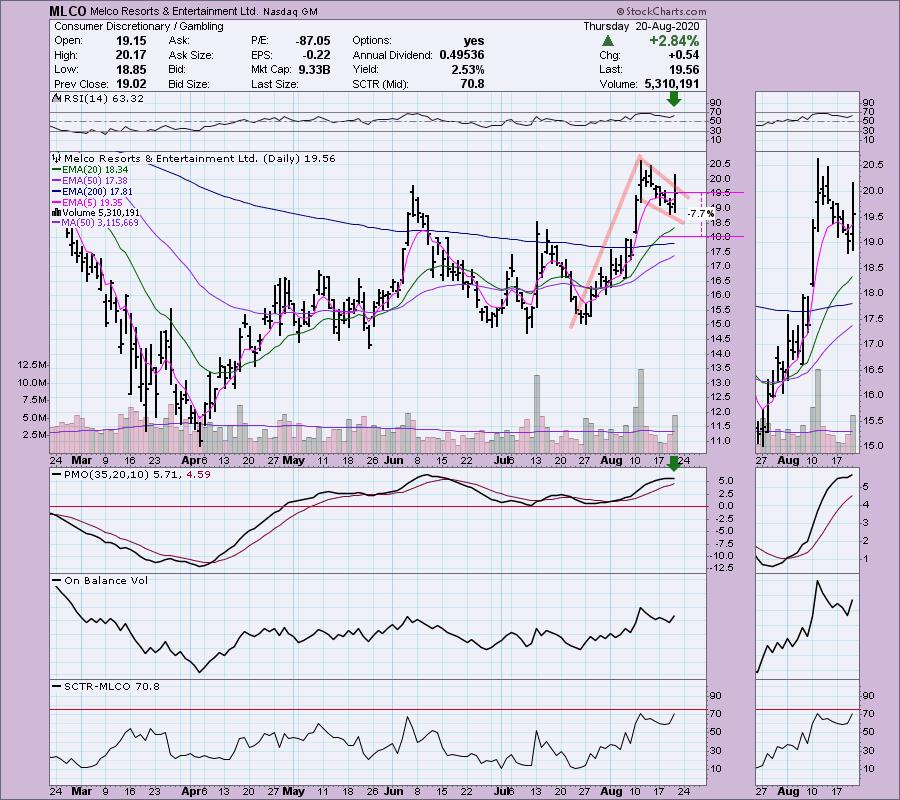Click the Yield value 2.53%
Viewport: 900px width, 800px height.
pyautogui.click(x=468, y=69)
